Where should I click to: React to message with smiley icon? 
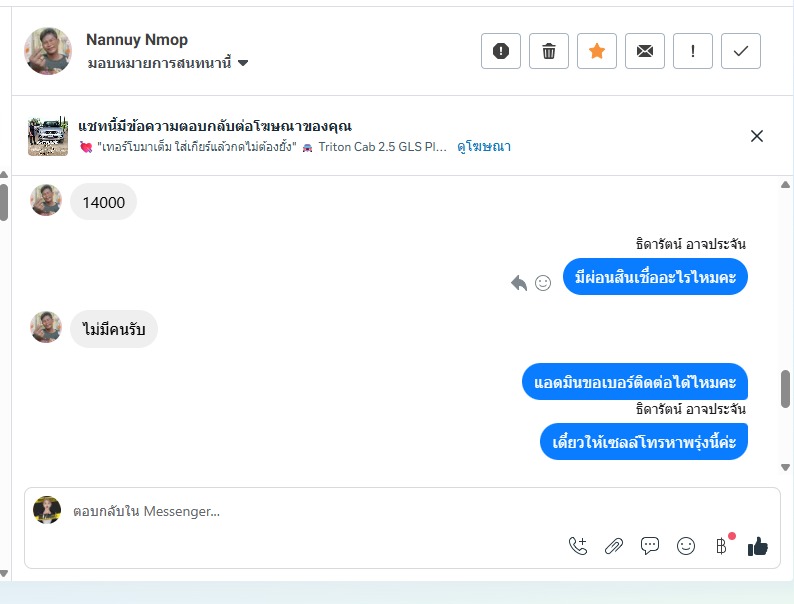click(x=543, y=283)
